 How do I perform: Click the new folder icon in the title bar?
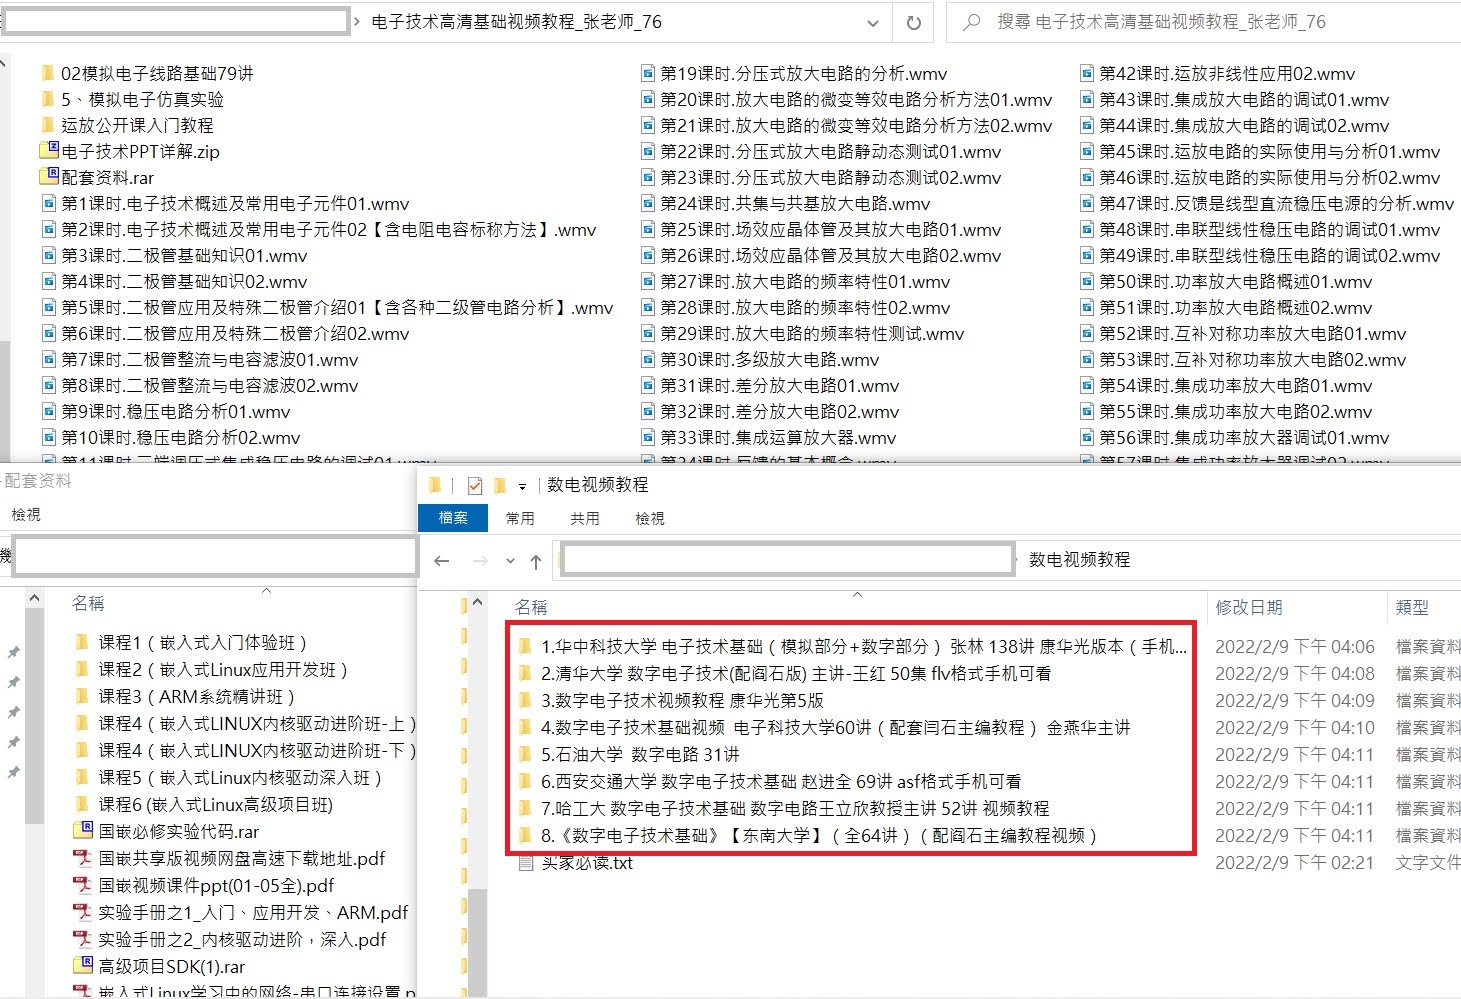500,486
